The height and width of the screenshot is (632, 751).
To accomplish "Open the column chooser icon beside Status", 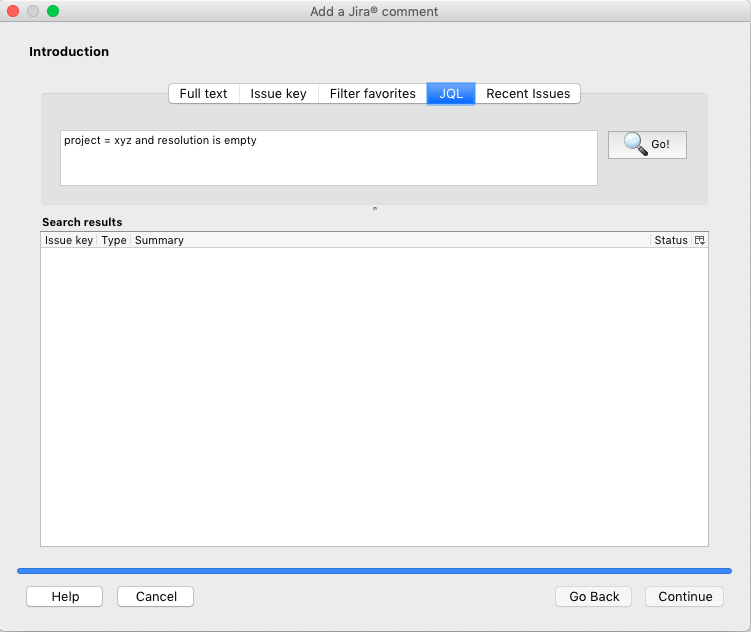I will 700,240.
